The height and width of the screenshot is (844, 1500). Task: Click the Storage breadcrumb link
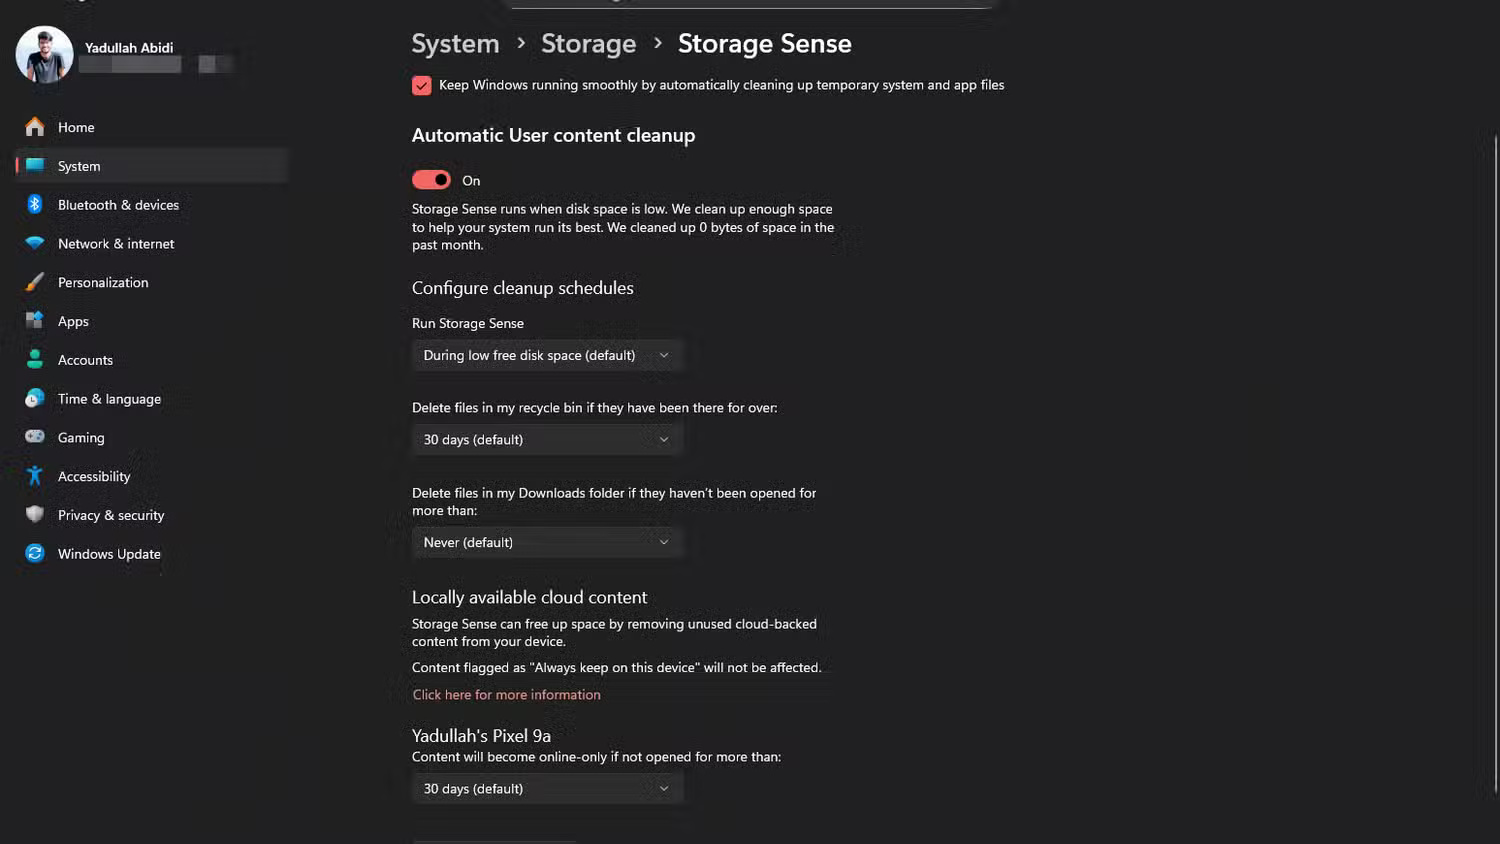coord(588,44)
